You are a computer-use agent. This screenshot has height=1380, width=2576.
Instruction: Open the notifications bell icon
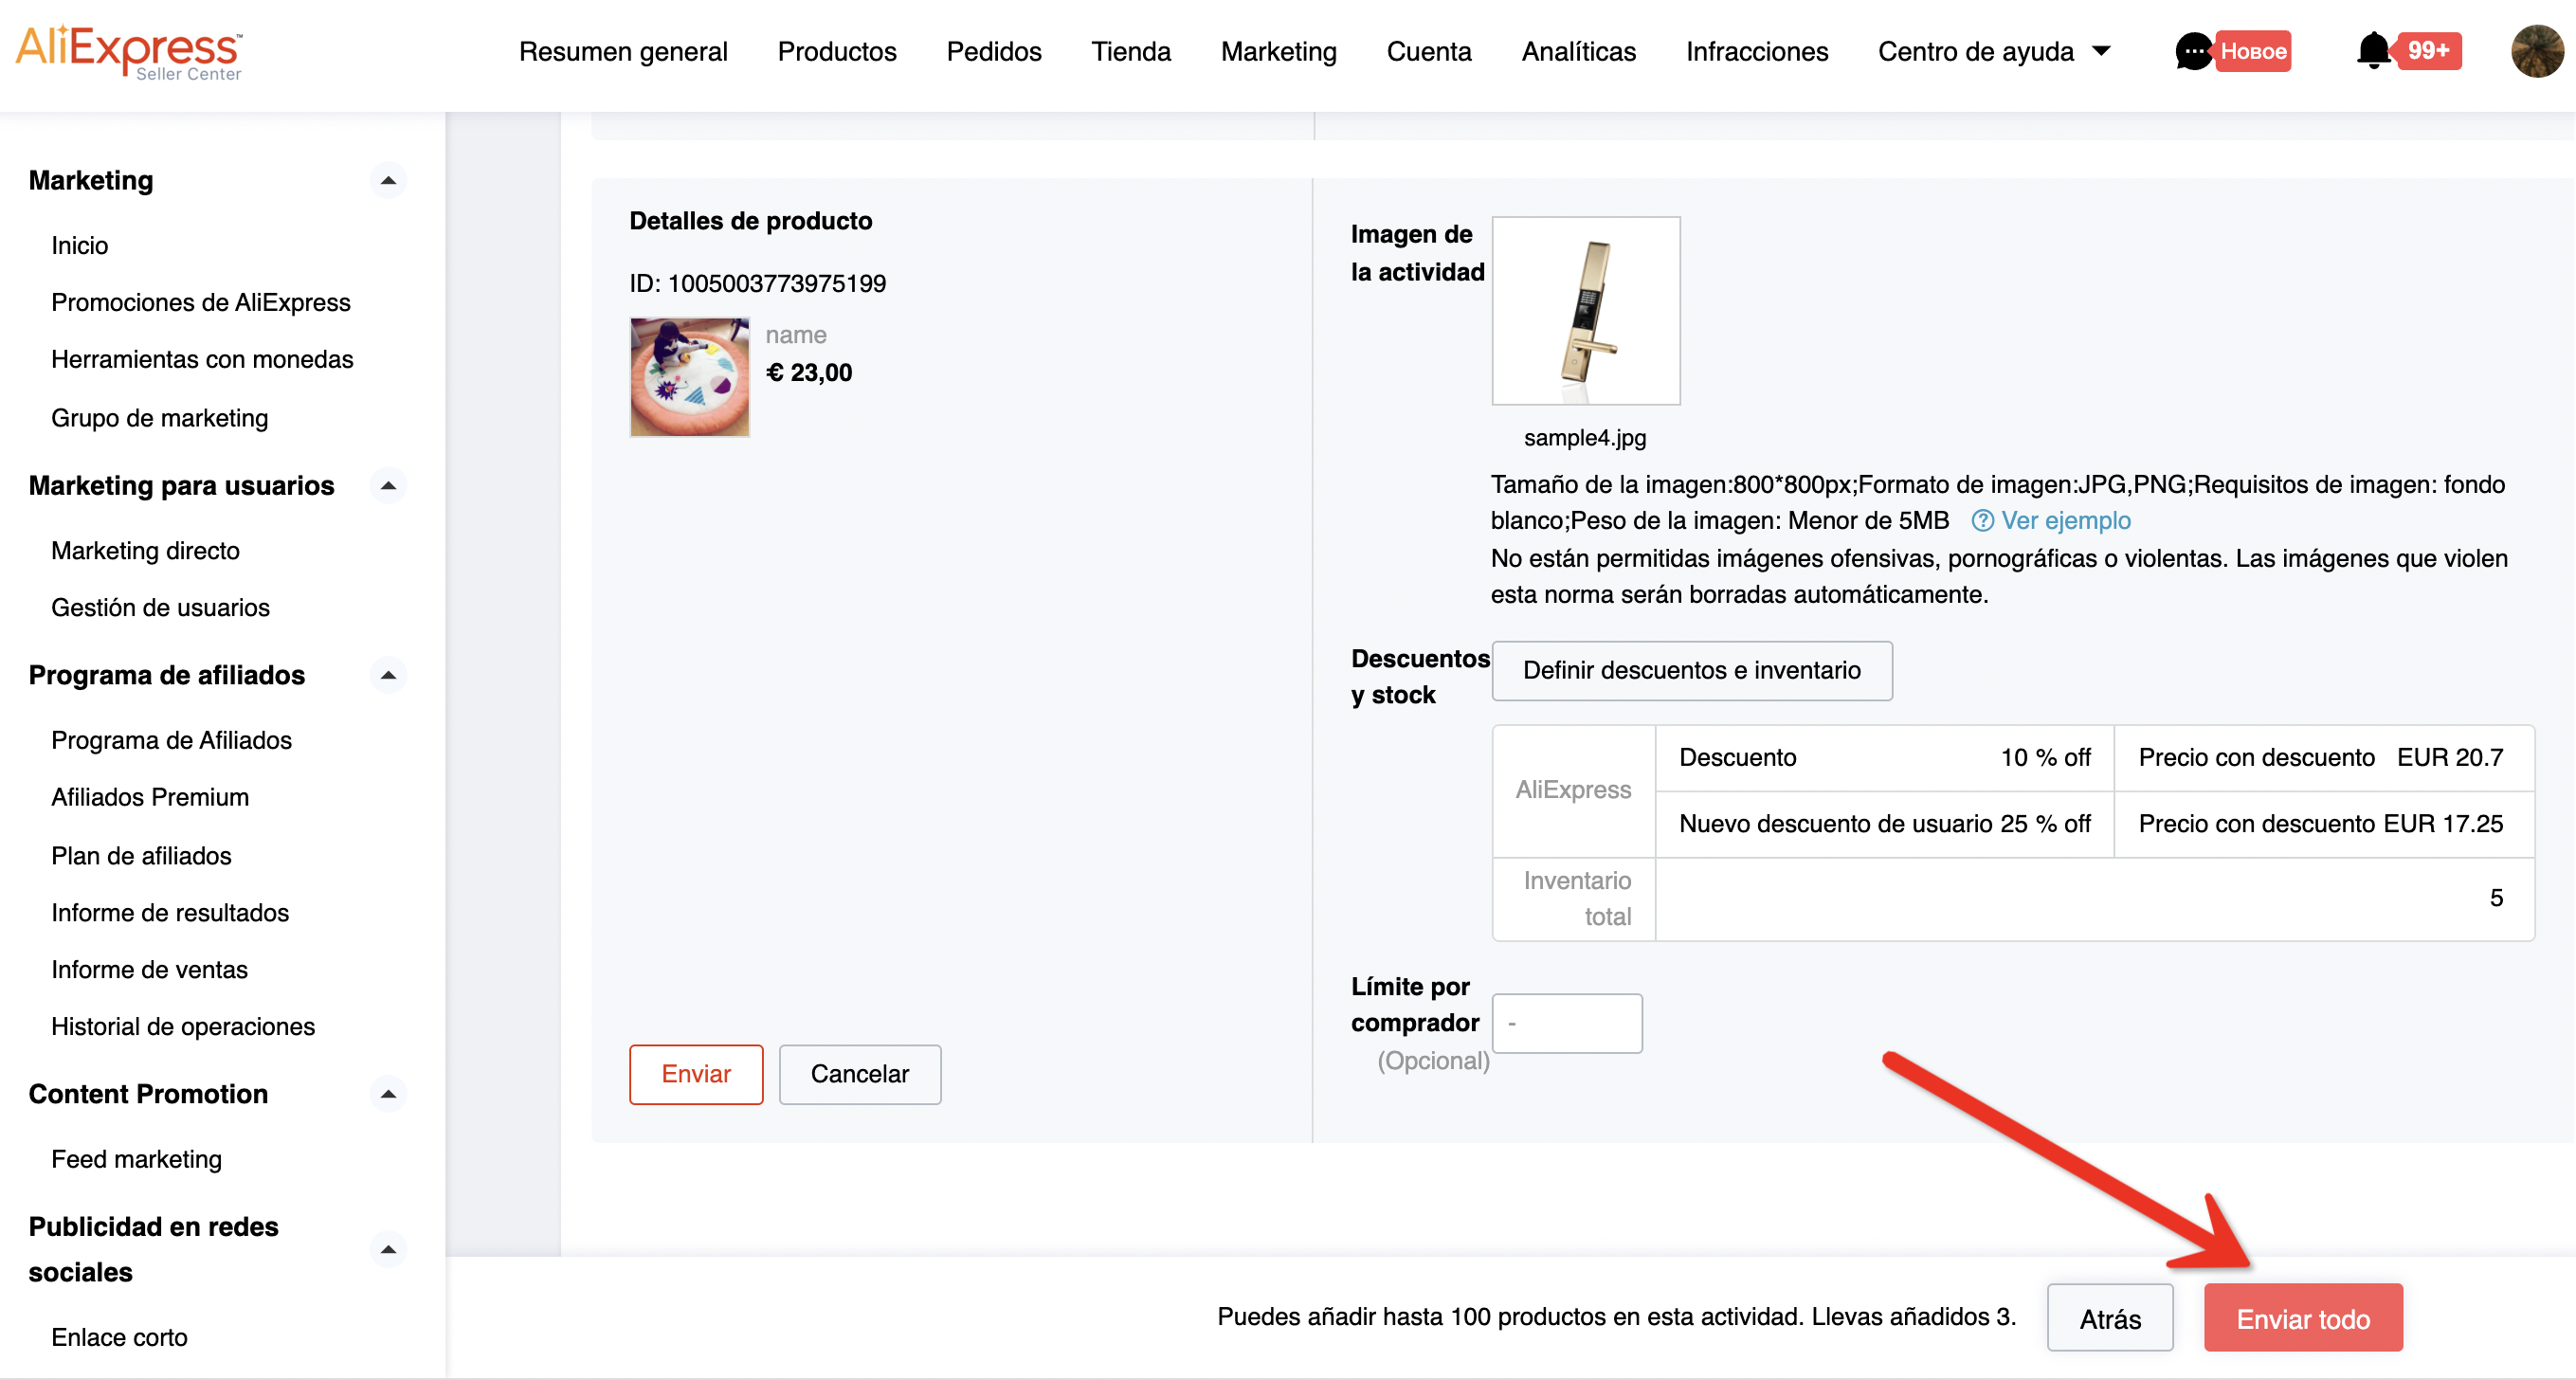pos(2373,50)
